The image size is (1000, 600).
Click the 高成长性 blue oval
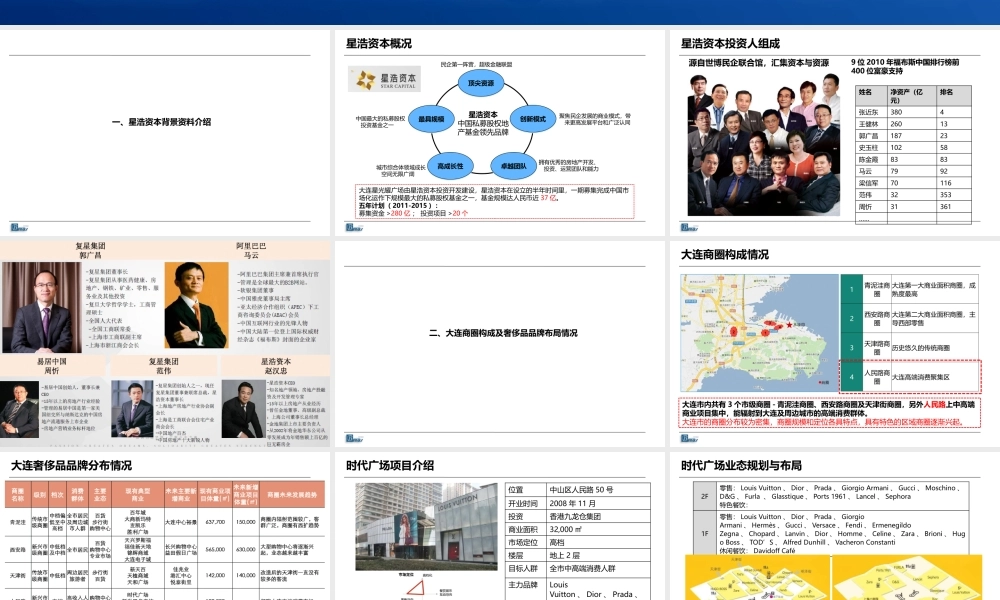(450, 166)
